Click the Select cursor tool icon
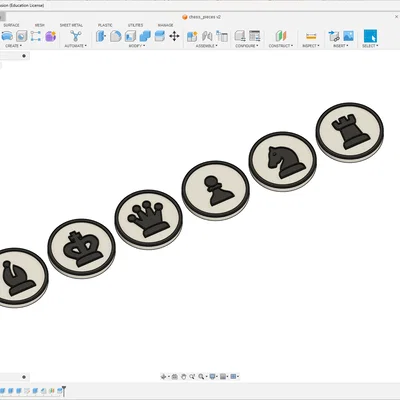The image size is (400, 400). click(370, 36)
